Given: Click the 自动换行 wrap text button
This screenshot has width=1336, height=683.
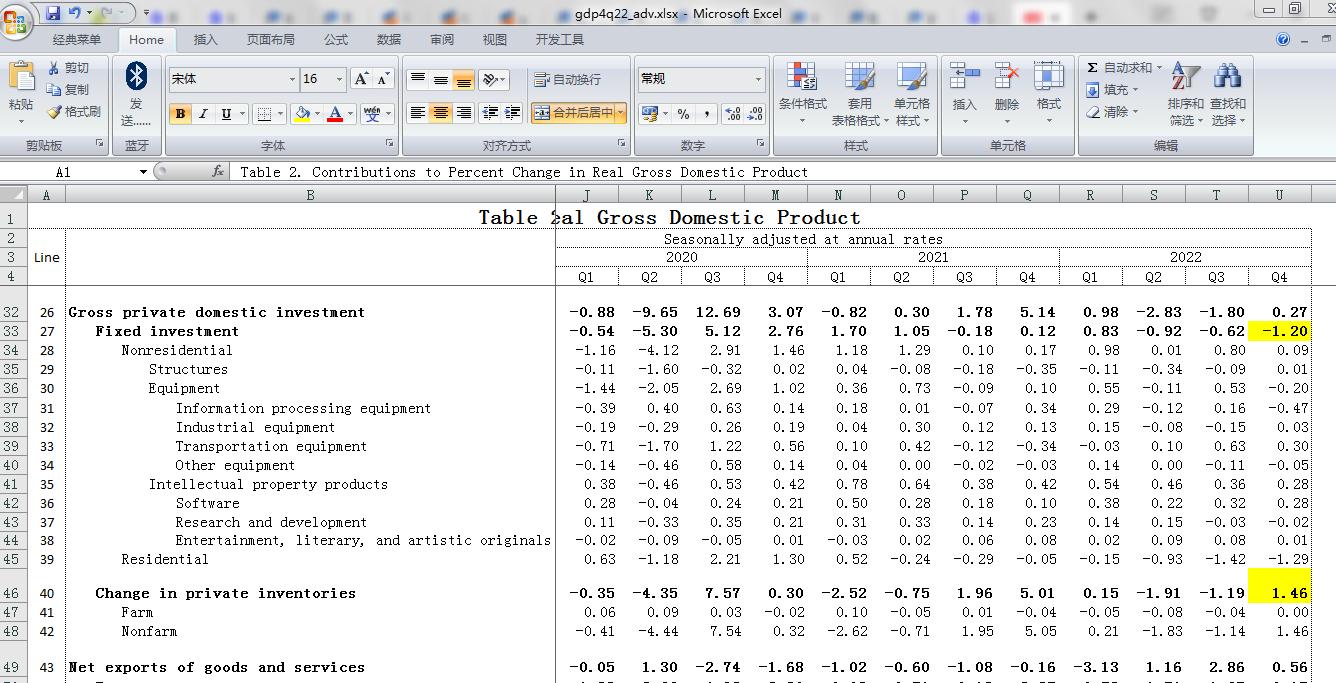Looking at the screenshot, I should coord(567,80).
